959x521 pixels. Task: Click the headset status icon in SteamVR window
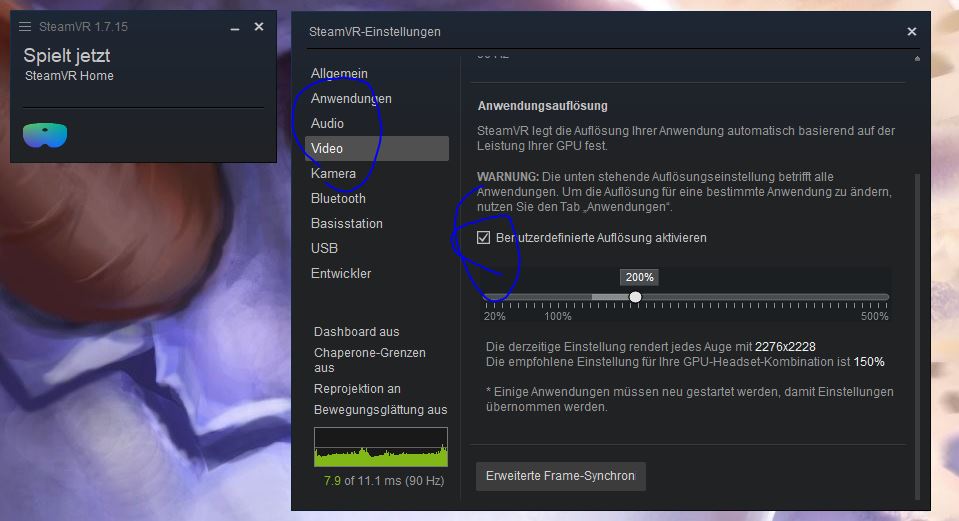point(45,135)
